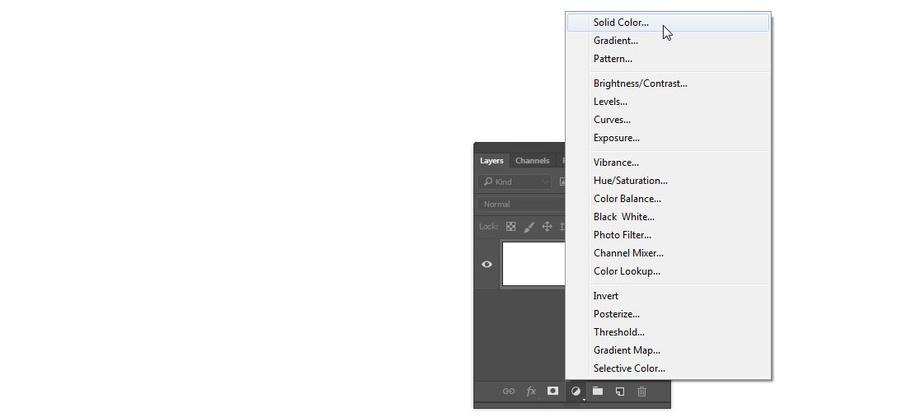Screen dimensions: 900x420
Task: Create a new layer
Action: [x=620, y=392]
